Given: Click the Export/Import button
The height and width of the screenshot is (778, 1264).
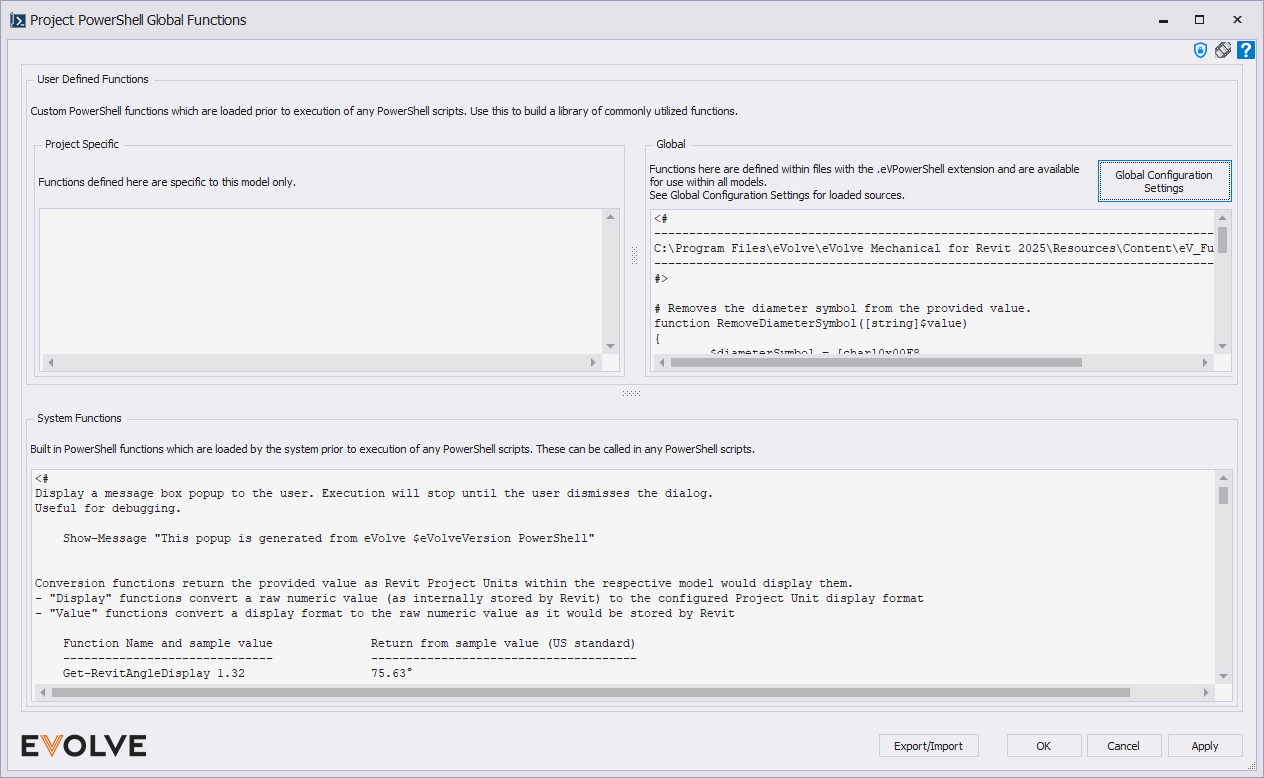Looking at the screenshot, I should (x=928, y=746).
